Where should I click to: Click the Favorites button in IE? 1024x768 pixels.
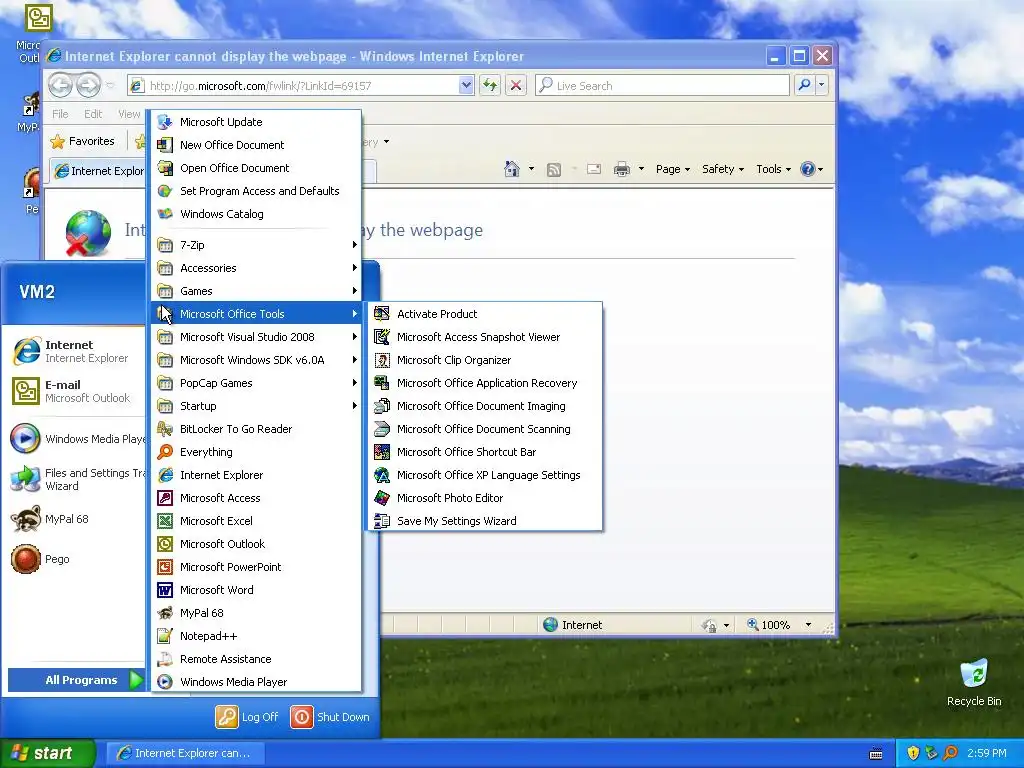click(82, 142)
